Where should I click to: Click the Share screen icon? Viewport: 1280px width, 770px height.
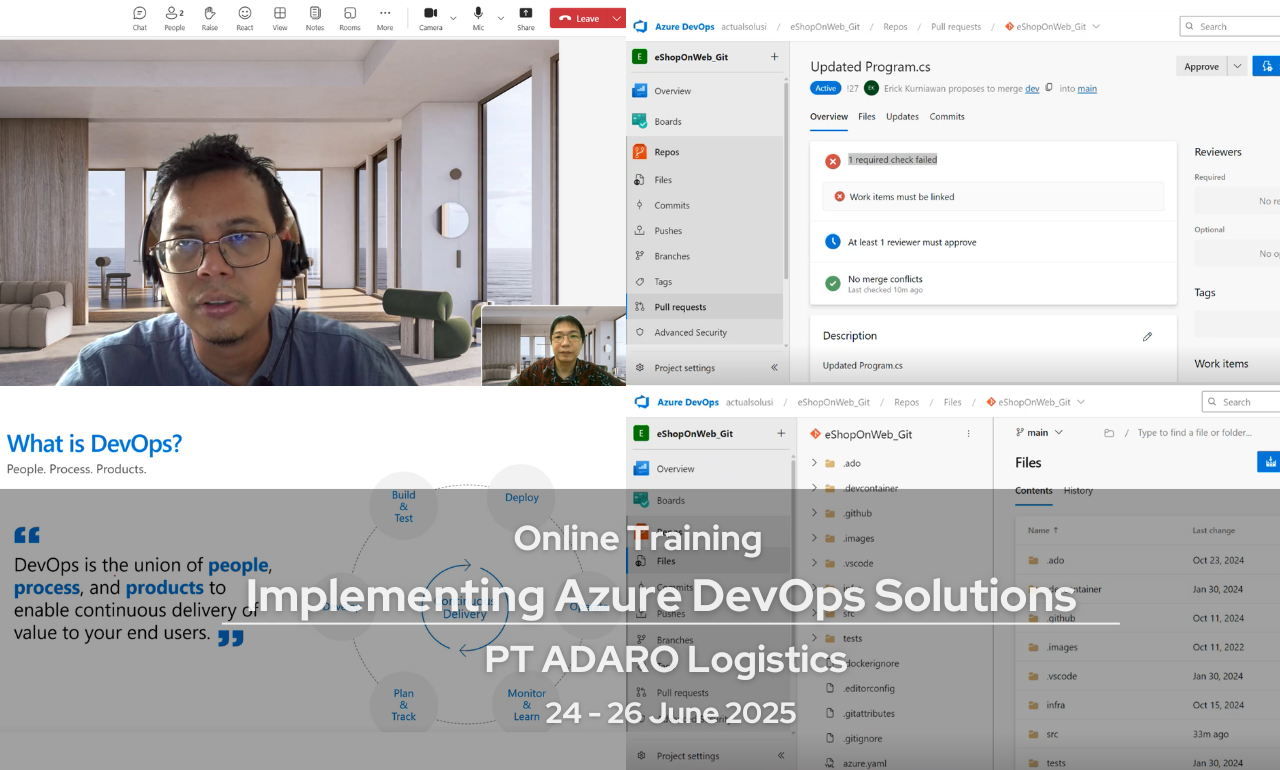(526, 17)
